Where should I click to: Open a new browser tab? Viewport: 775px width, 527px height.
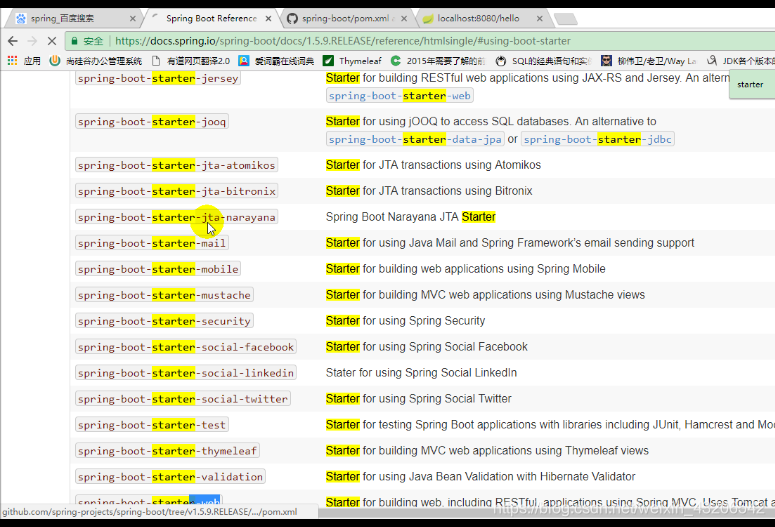565,19
